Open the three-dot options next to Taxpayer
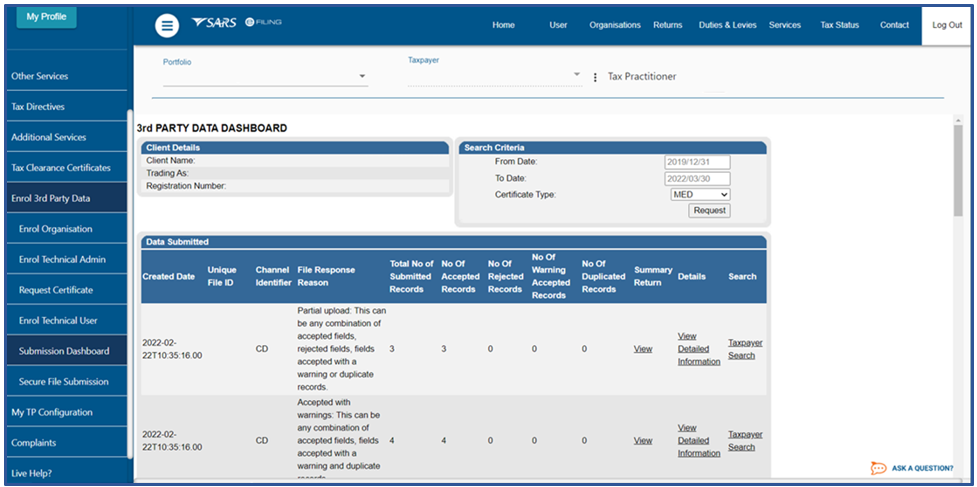Image resolution: width=977 pixels, height=487 pixels. pyautogui.click(x=595, y=77)
